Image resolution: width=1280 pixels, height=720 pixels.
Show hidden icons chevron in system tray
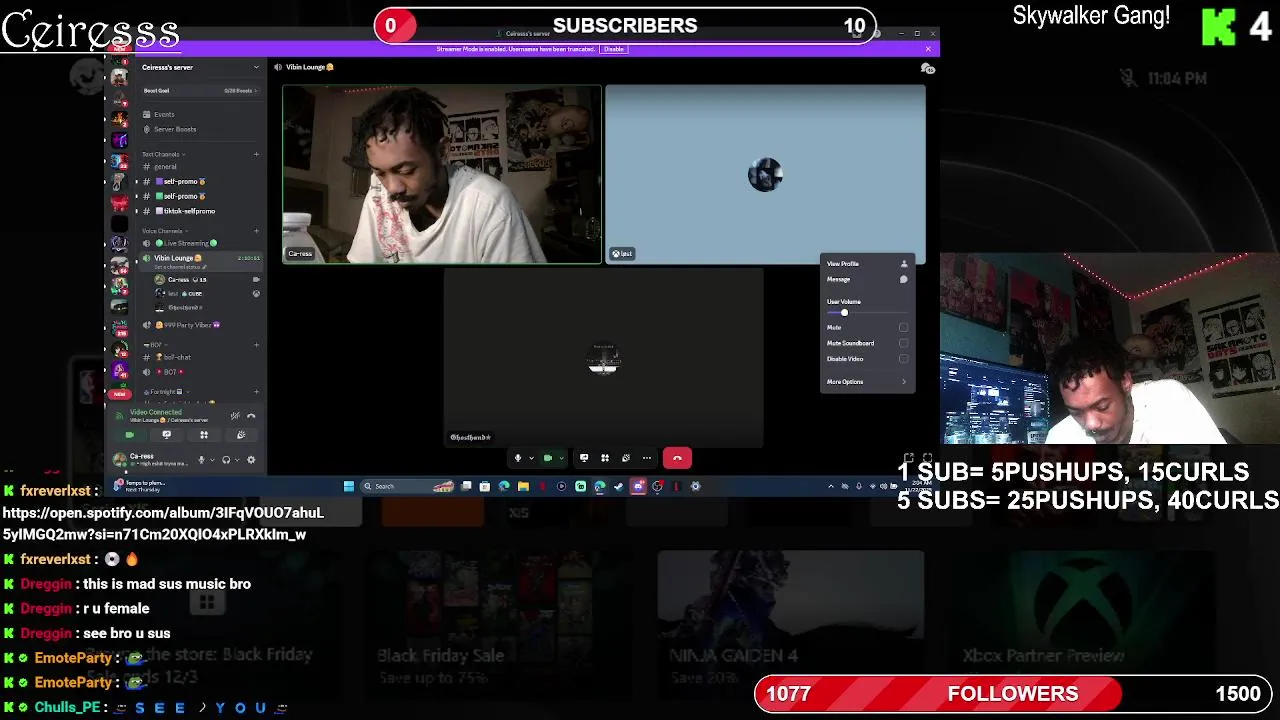(x=830, y=486)
